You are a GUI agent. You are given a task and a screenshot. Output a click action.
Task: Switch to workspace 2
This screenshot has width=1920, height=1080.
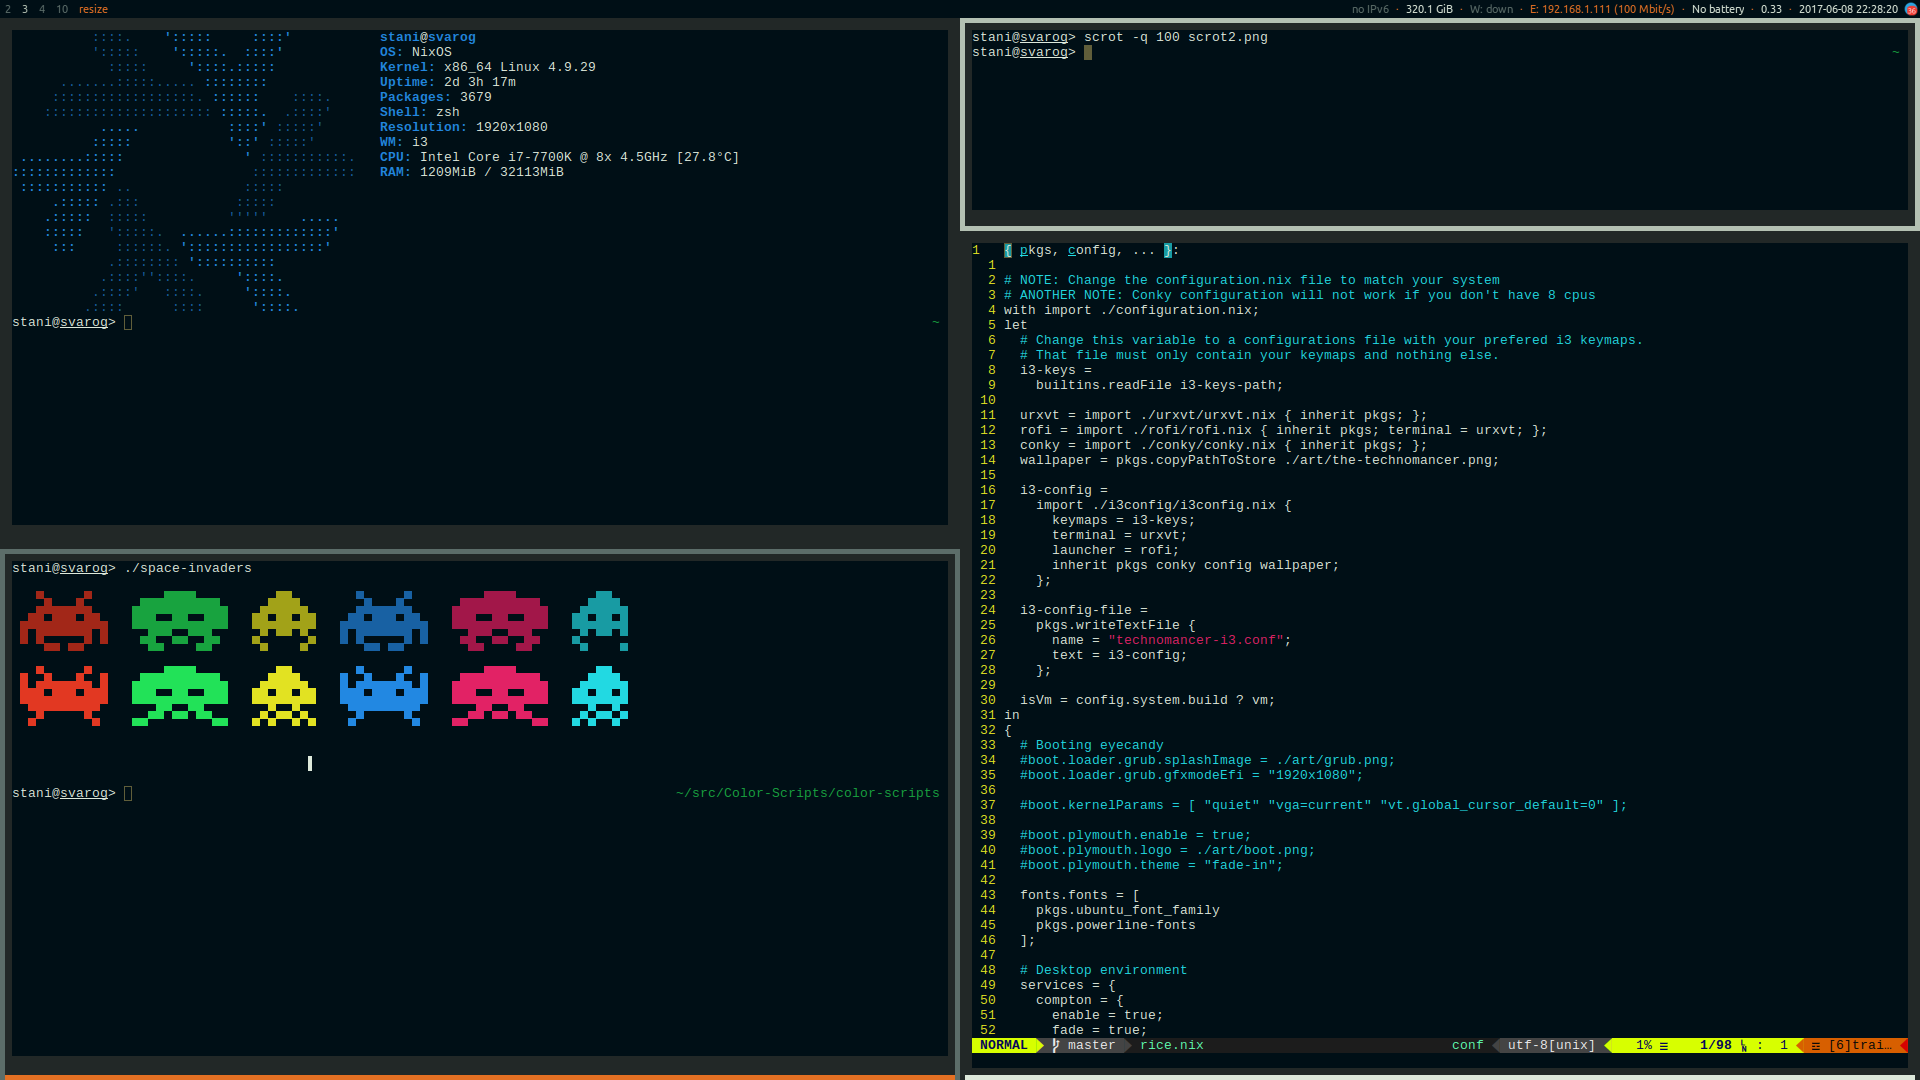pos(9,9)
